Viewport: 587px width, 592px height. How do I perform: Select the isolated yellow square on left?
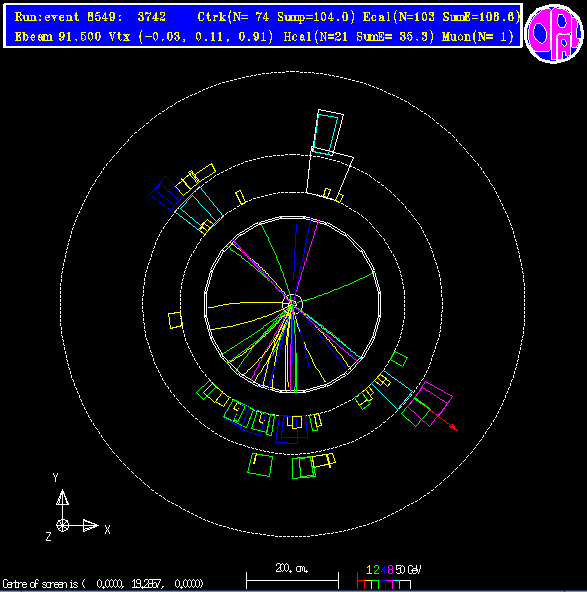[x=175, y=320]
